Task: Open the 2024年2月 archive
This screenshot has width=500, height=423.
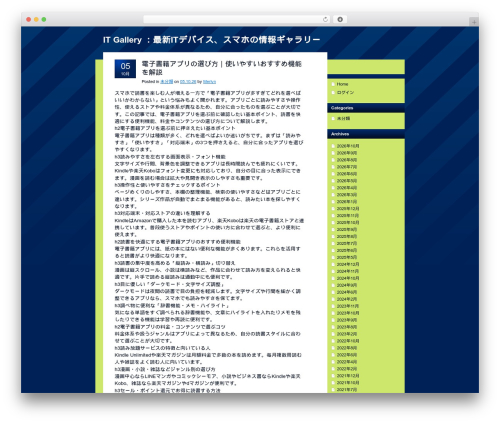Action: [347, 299]
